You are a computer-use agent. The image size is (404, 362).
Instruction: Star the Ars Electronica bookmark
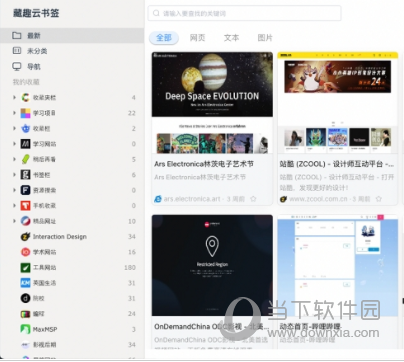(253, 199)
